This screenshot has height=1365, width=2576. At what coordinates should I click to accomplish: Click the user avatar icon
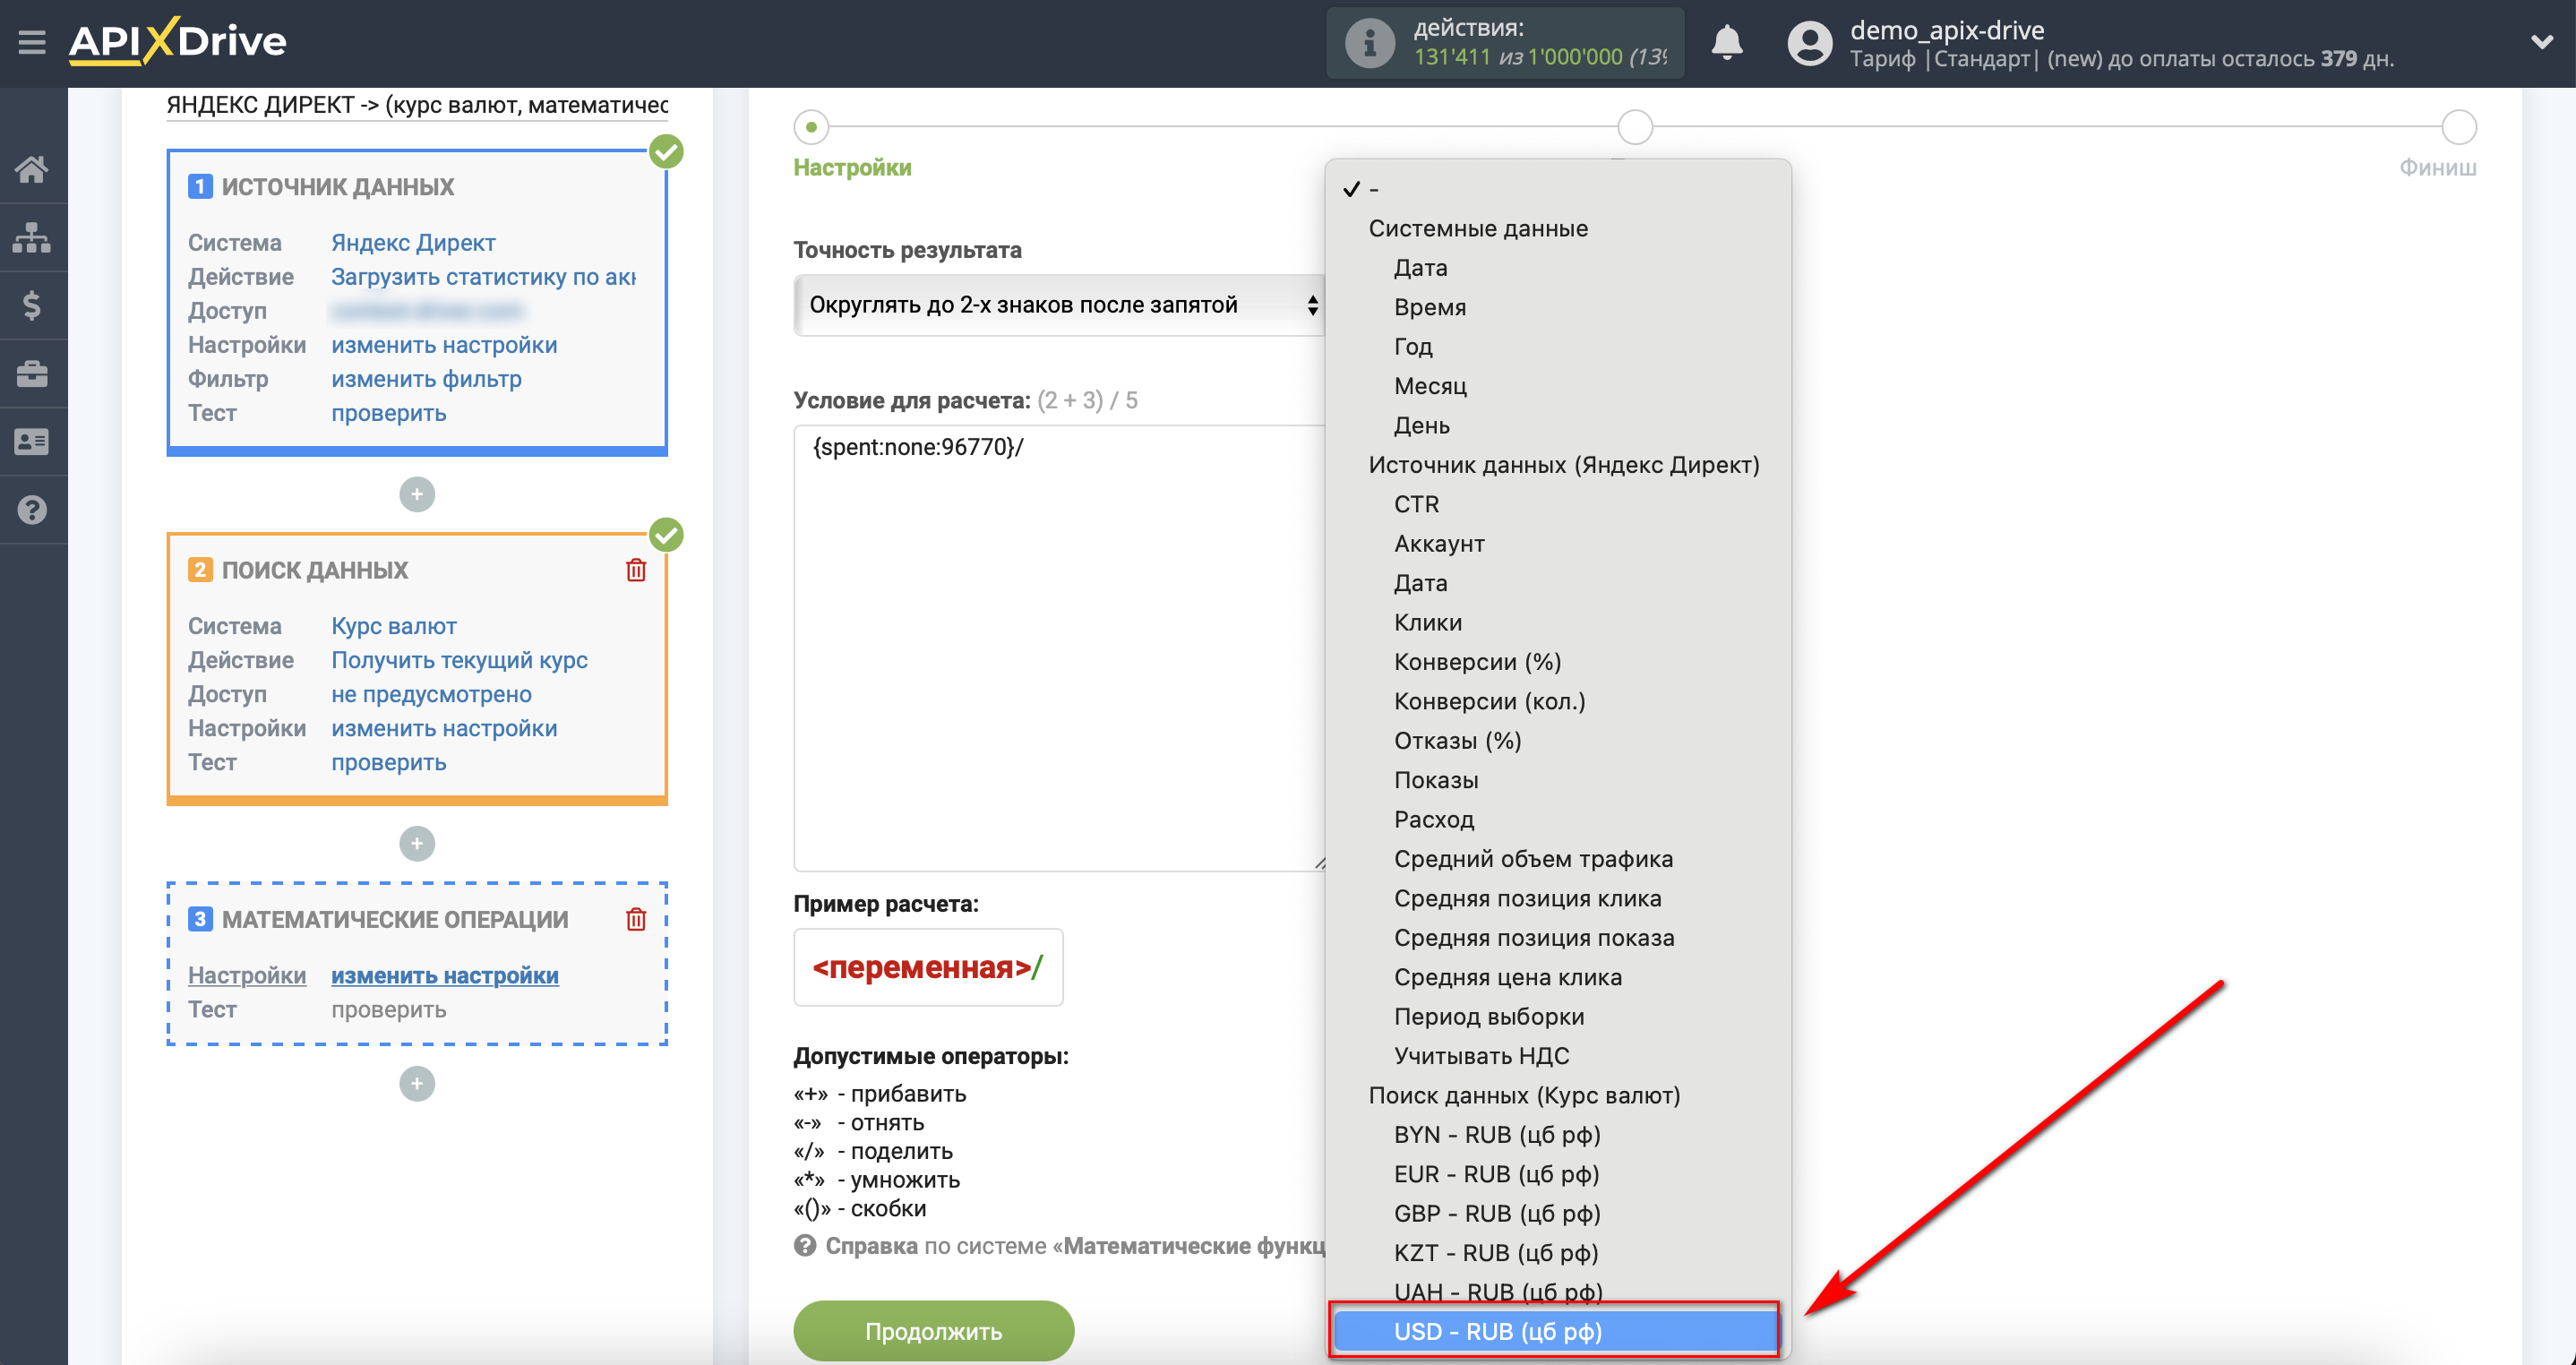tap(1809, 43)
